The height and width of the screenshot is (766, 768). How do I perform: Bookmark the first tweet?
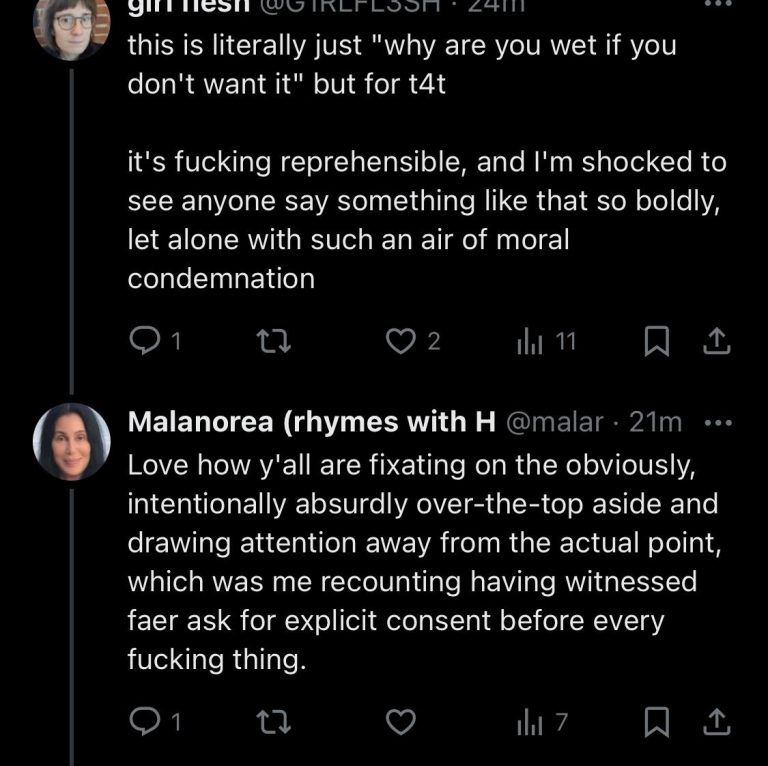655,342
